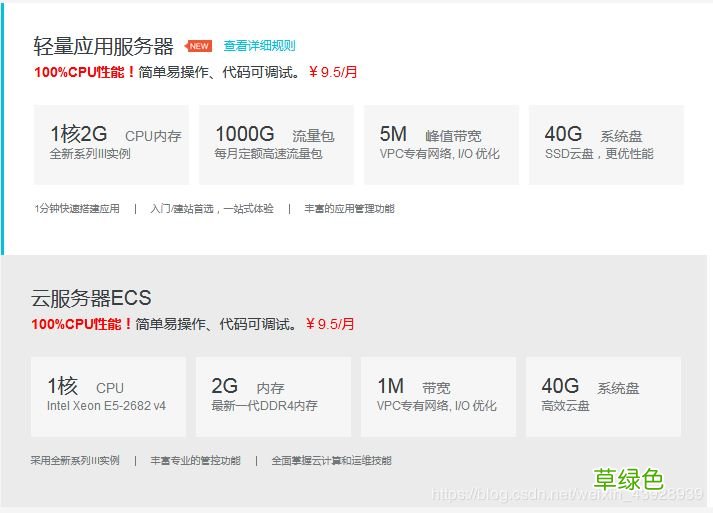Screen dimensions: 713x513
Task: Click the ¥9.5/月 price in the lightweight server section
Action: 333,72
